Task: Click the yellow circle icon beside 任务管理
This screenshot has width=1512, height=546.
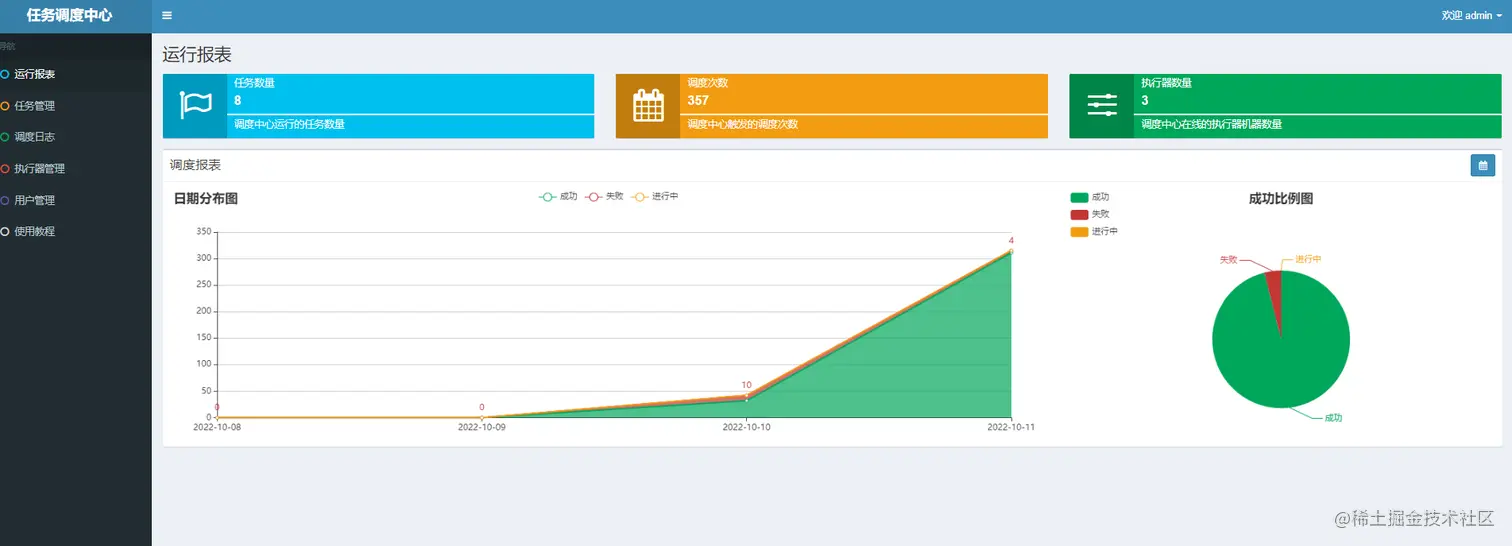Action: click(x=5, y=106)
